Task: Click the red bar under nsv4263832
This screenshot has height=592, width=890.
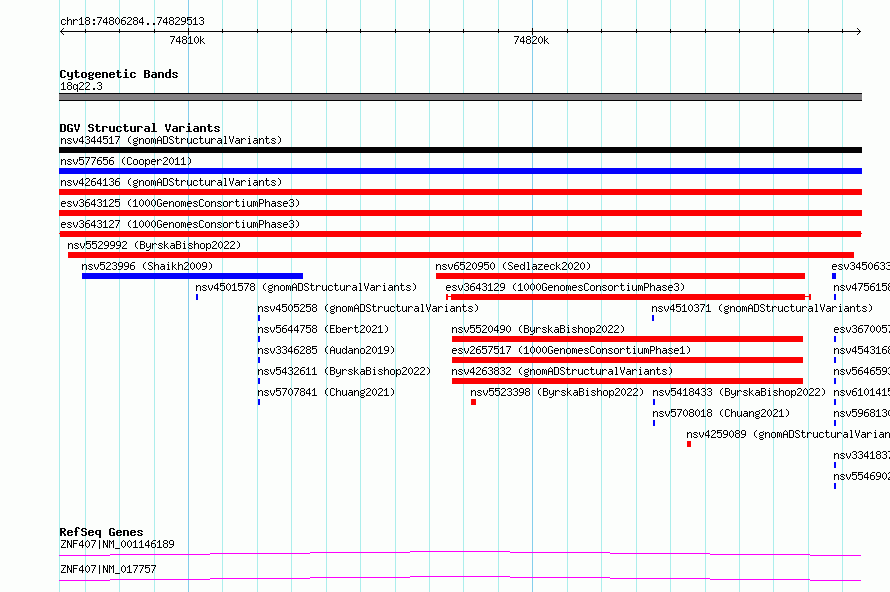Action: coord(627,381)
